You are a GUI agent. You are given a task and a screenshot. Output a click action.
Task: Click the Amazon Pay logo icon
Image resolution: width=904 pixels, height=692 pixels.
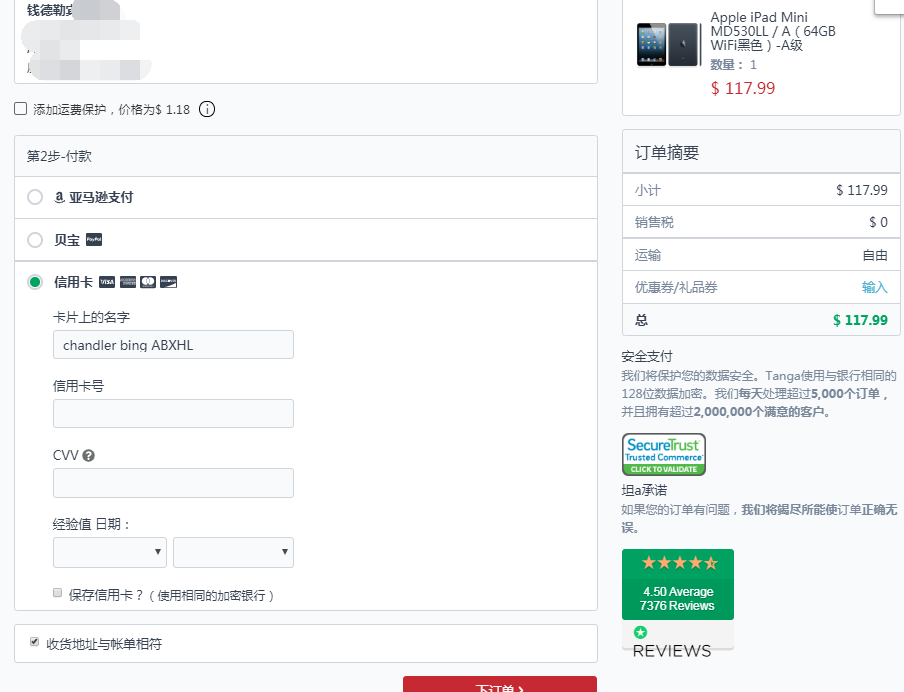click(x=59, y=197)
